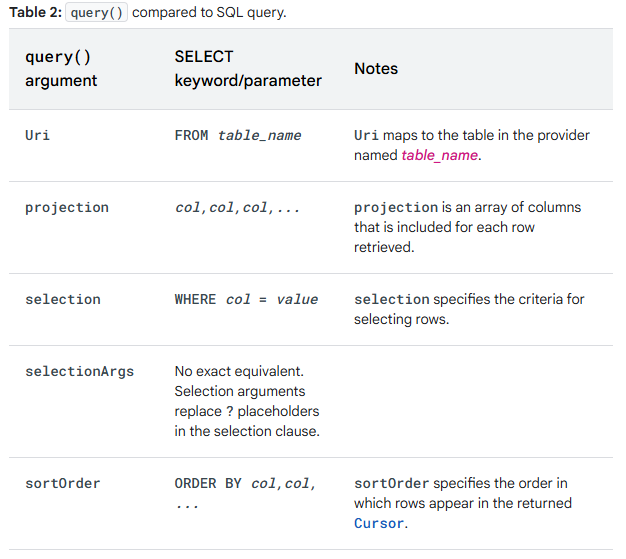Click the 'FROM table_name' code cell
The height and width of the screenshot is (559, 626).
[x=238, y=135]
